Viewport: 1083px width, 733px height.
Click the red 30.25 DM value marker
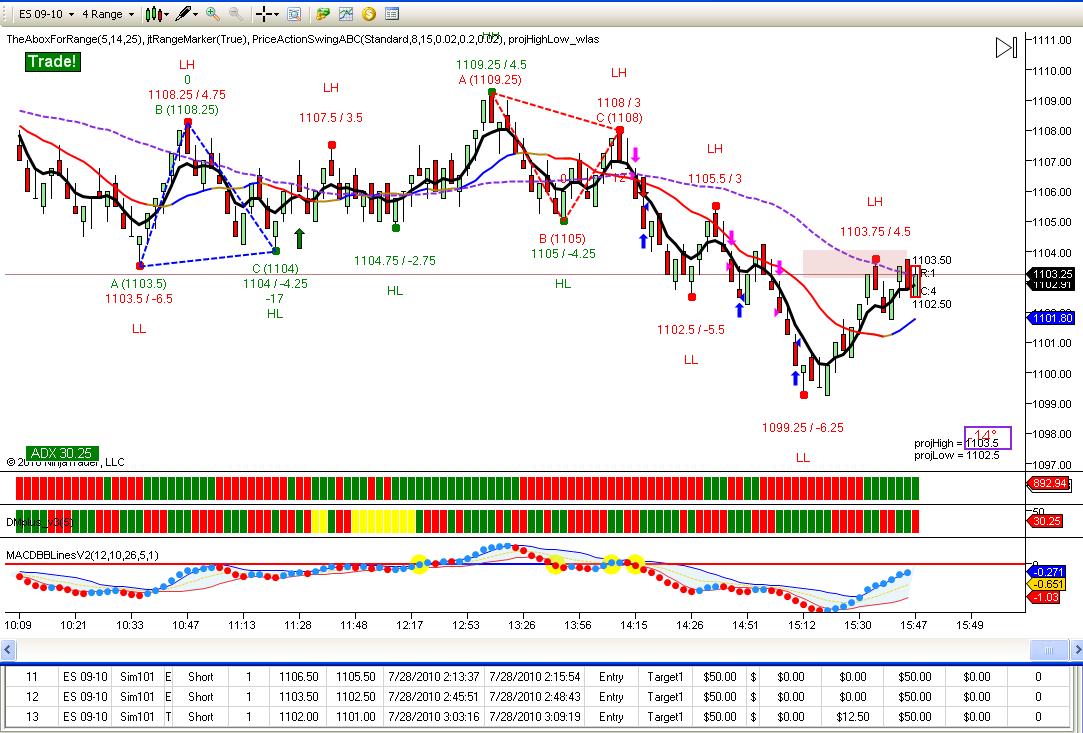pos(1046,521)
